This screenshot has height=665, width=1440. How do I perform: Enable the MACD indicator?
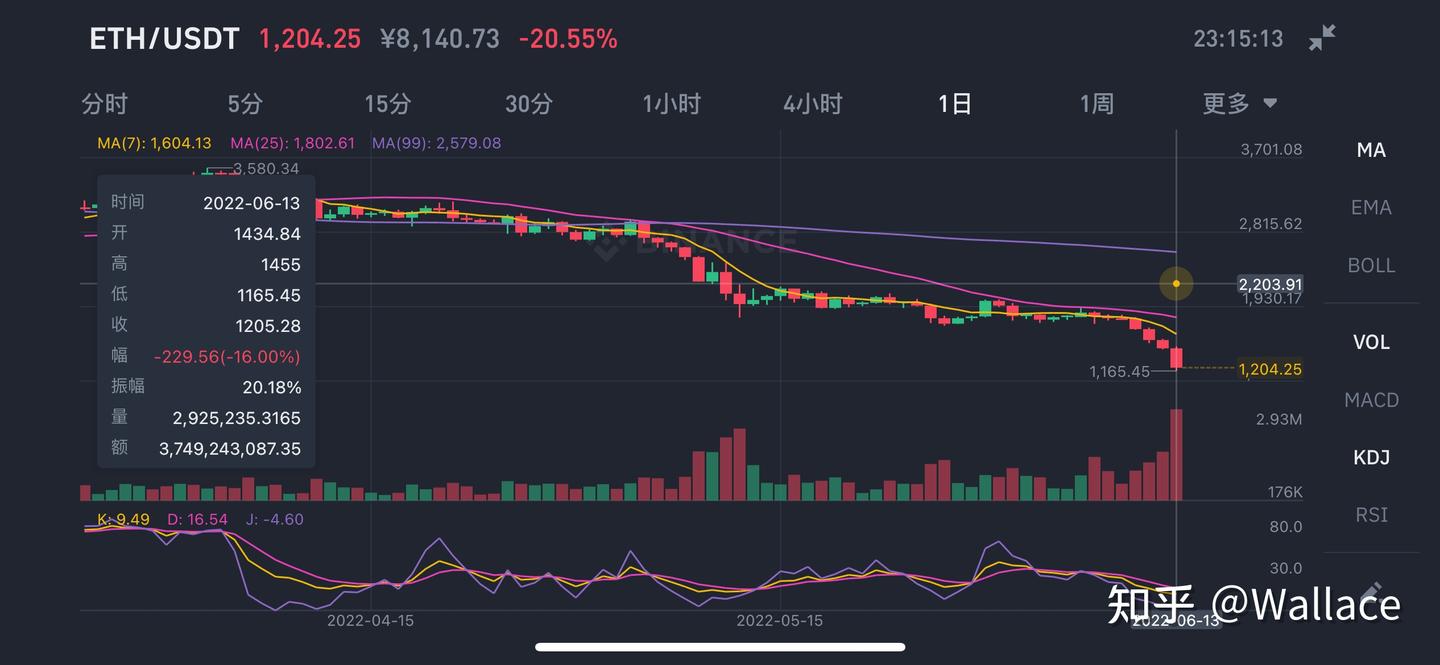point(1371,399)
